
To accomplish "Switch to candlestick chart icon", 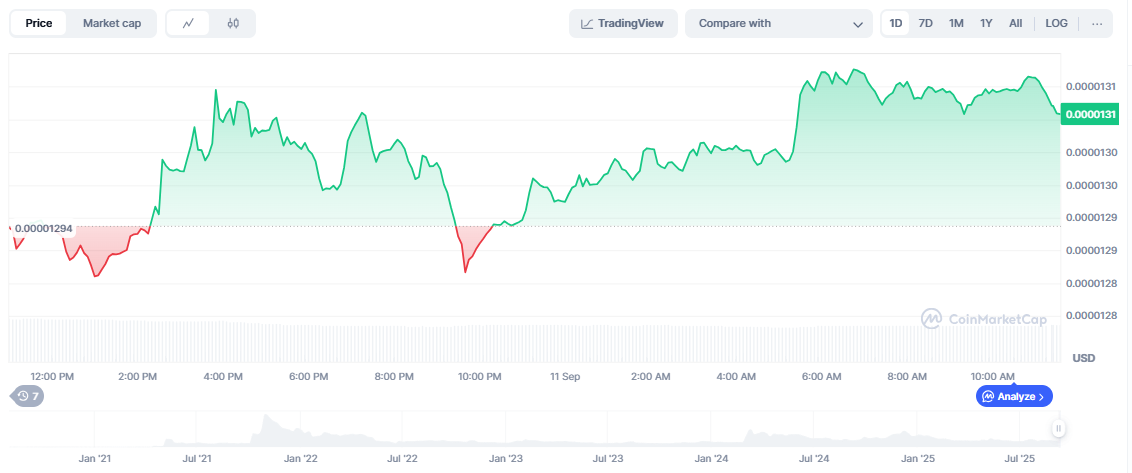I will (x=232, y=23).
